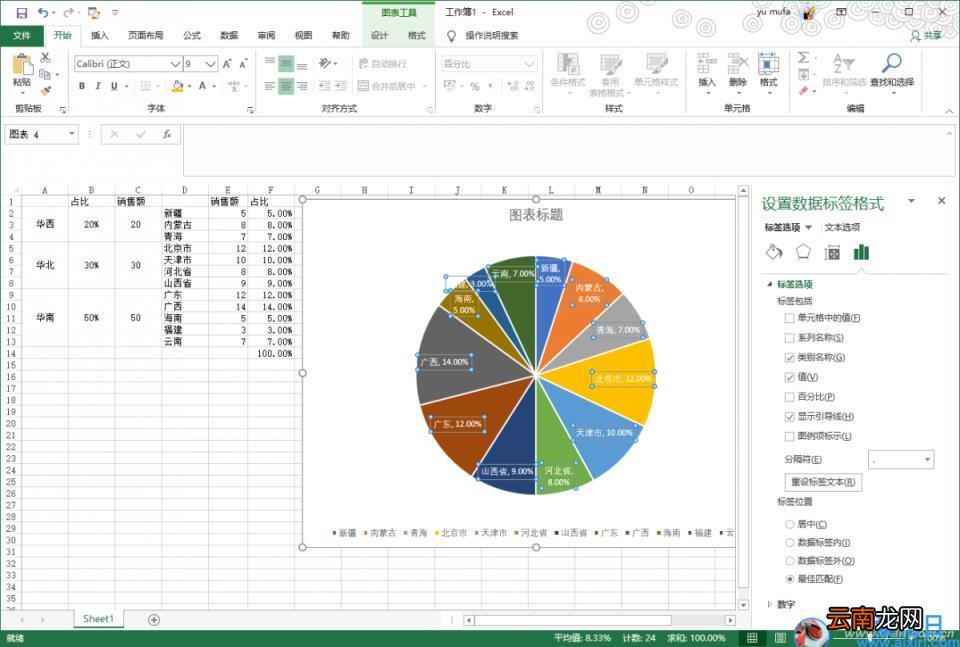Click the Cut scissors icon
Viewport: 960px width, 647px height.
[x=45, y=58]
